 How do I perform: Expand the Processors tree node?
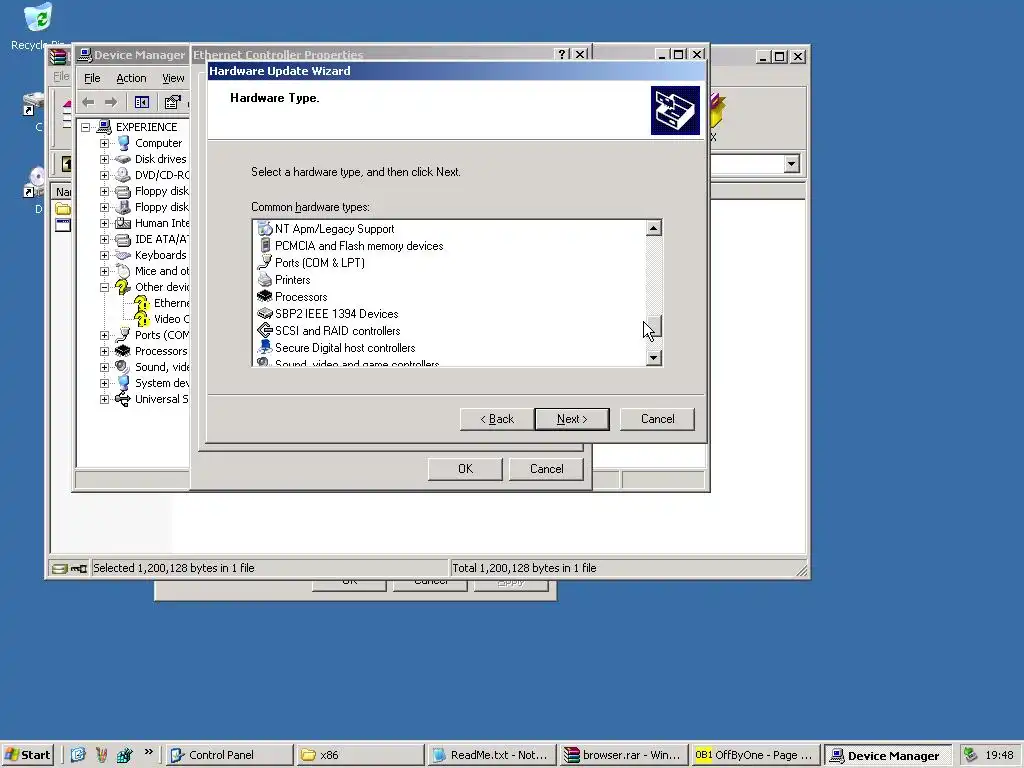[x=104, y=351]
